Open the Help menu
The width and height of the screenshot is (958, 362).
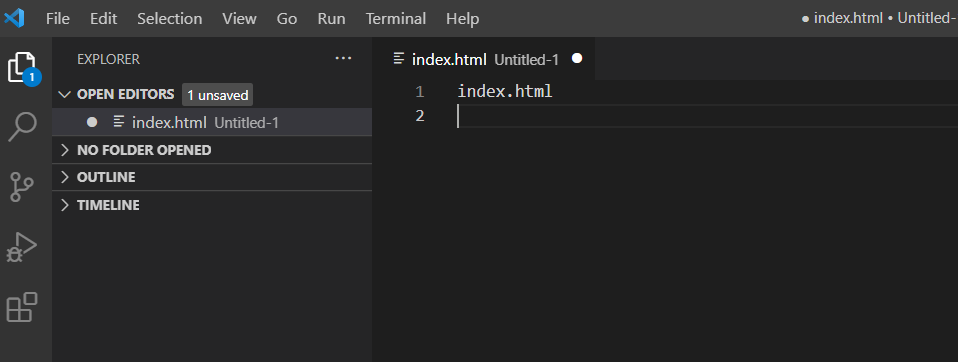click(463, 18)
